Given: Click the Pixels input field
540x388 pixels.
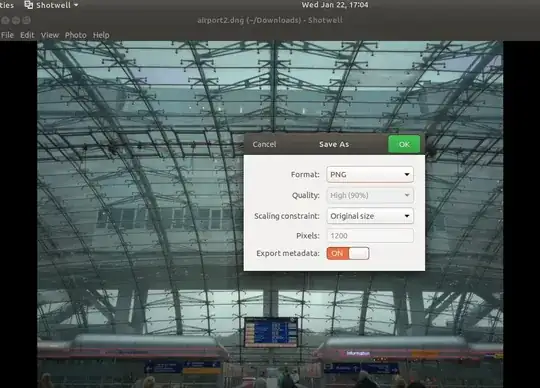Looking at the screenshot, I should (370, 236).
